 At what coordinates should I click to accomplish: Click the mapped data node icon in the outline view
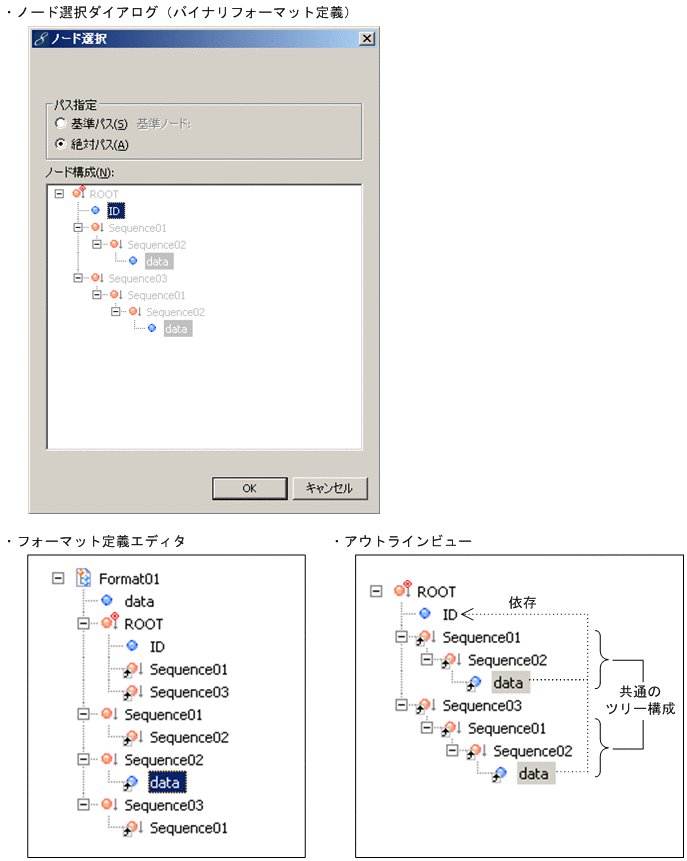[476, 680]
